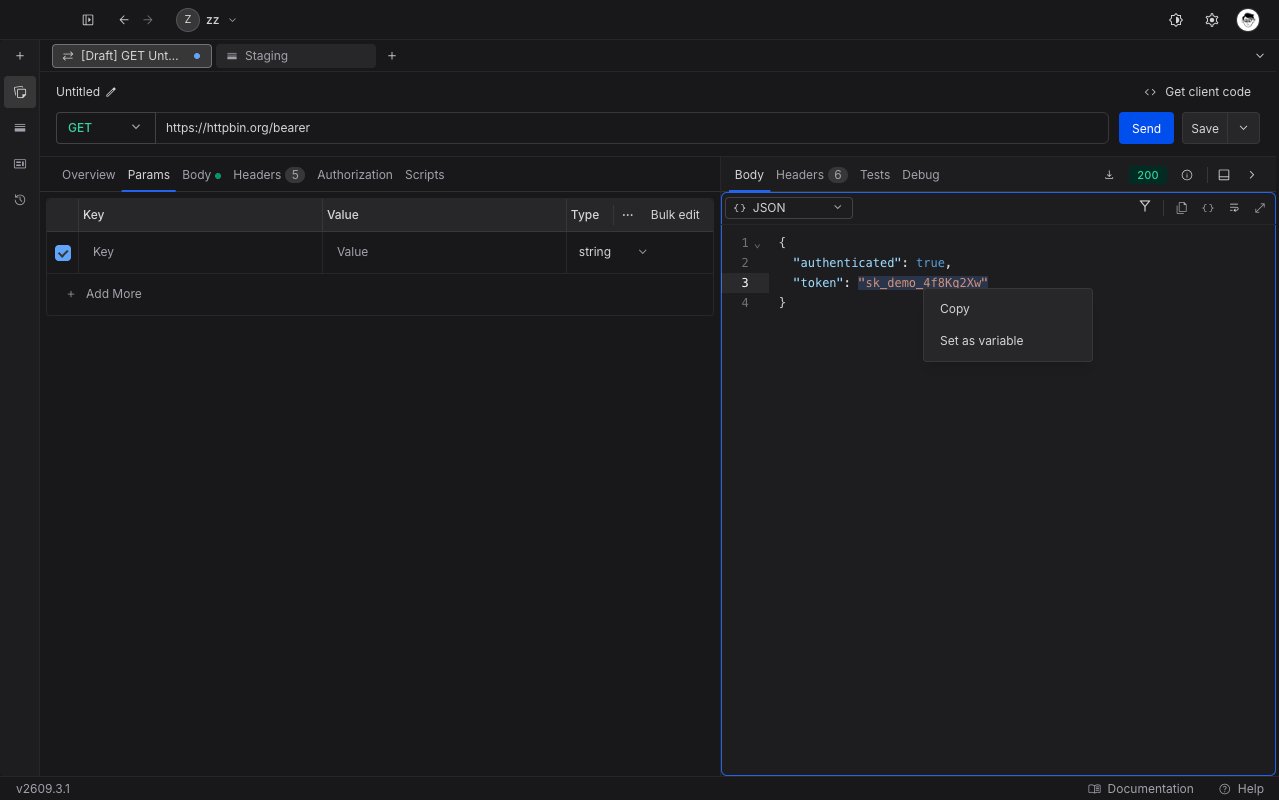Click Bulk edit in params table
The image size is (1279, 800).
coord(675,215)
